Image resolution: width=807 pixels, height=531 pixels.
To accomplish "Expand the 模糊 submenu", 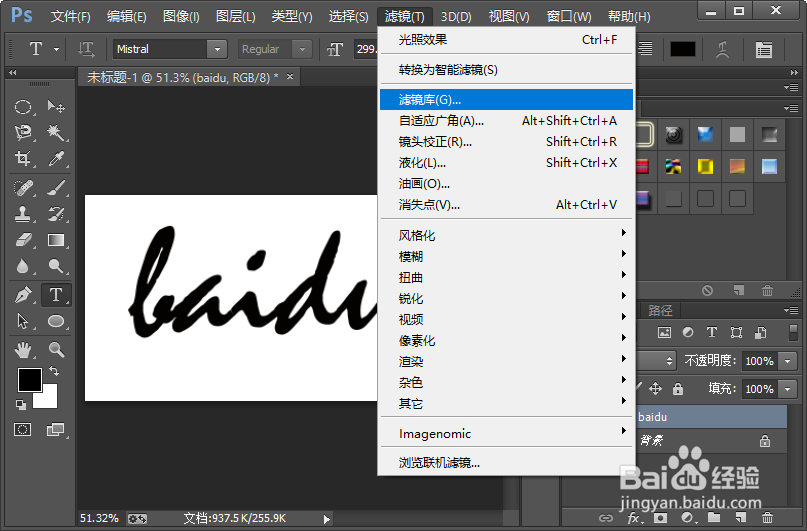I will (506, 256).
